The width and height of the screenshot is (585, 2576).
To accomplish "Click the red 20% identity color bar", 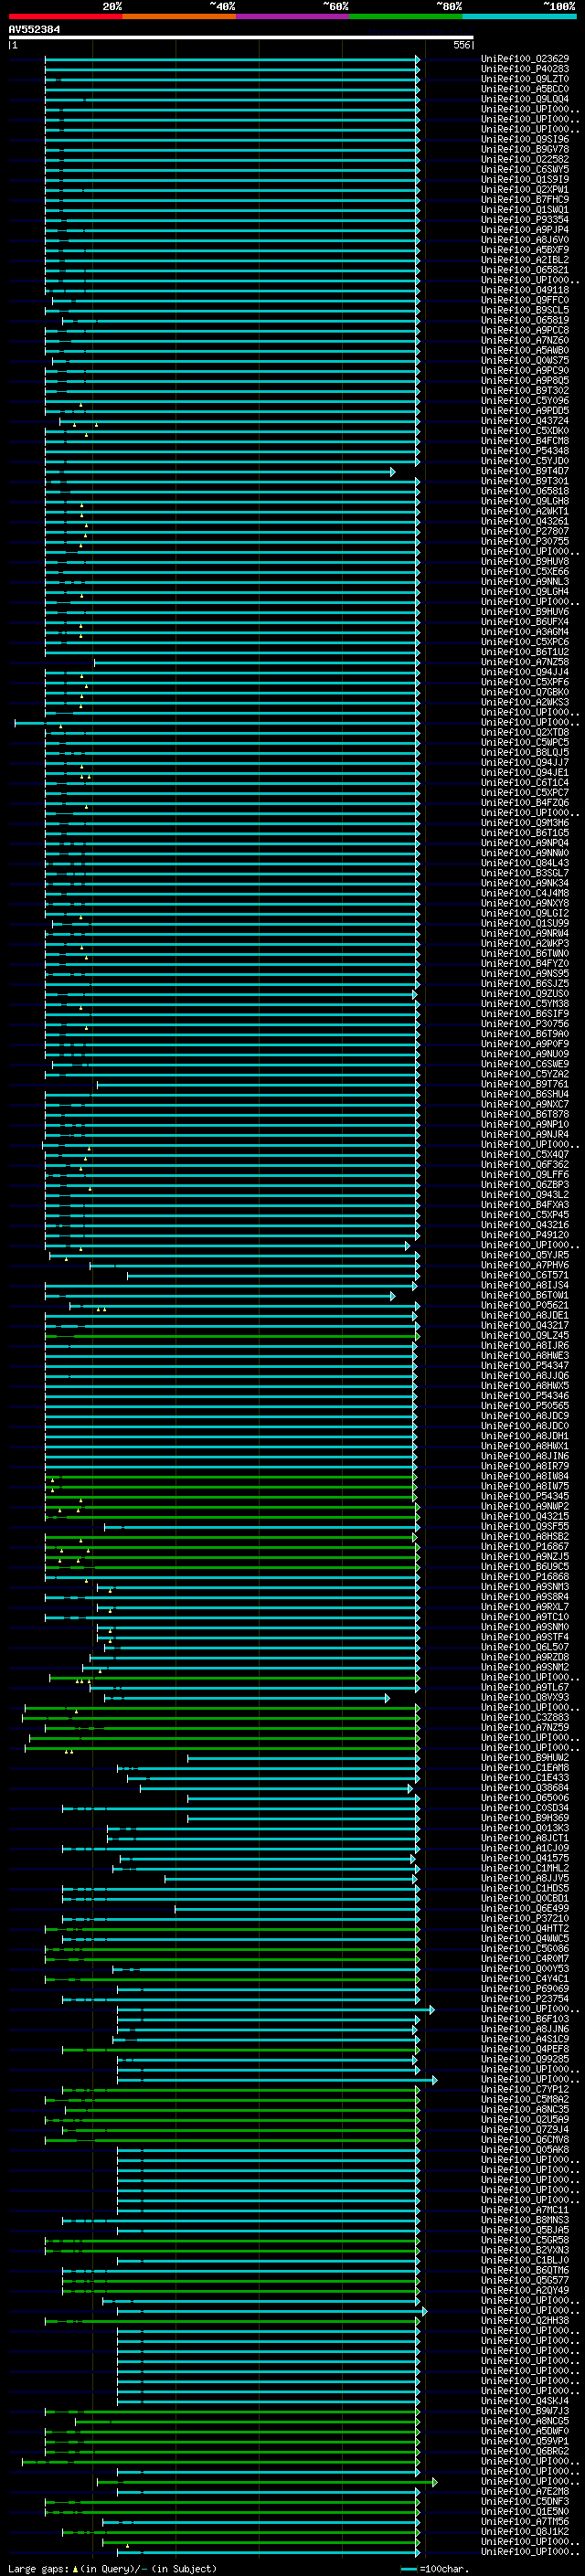I will (x=65, y=16).
